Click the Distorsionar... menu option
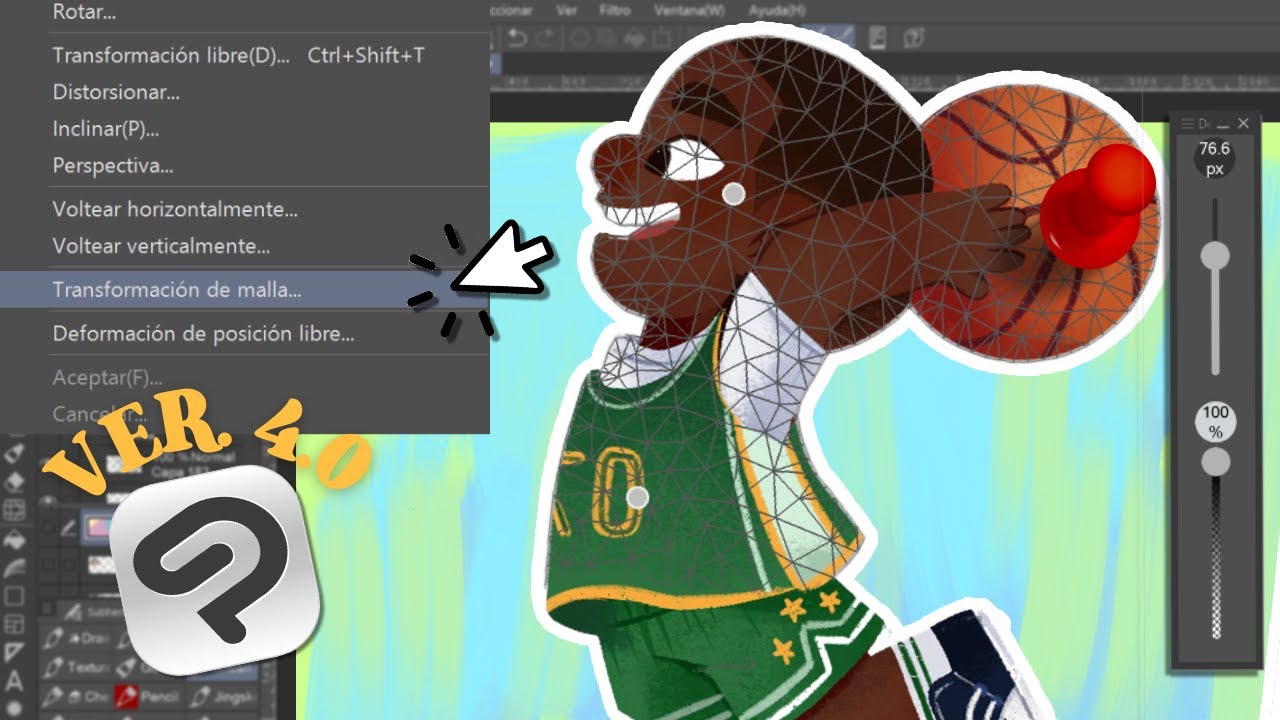Screen dimensions: 1280x720 pyautogui.click(x=116, y=93)
